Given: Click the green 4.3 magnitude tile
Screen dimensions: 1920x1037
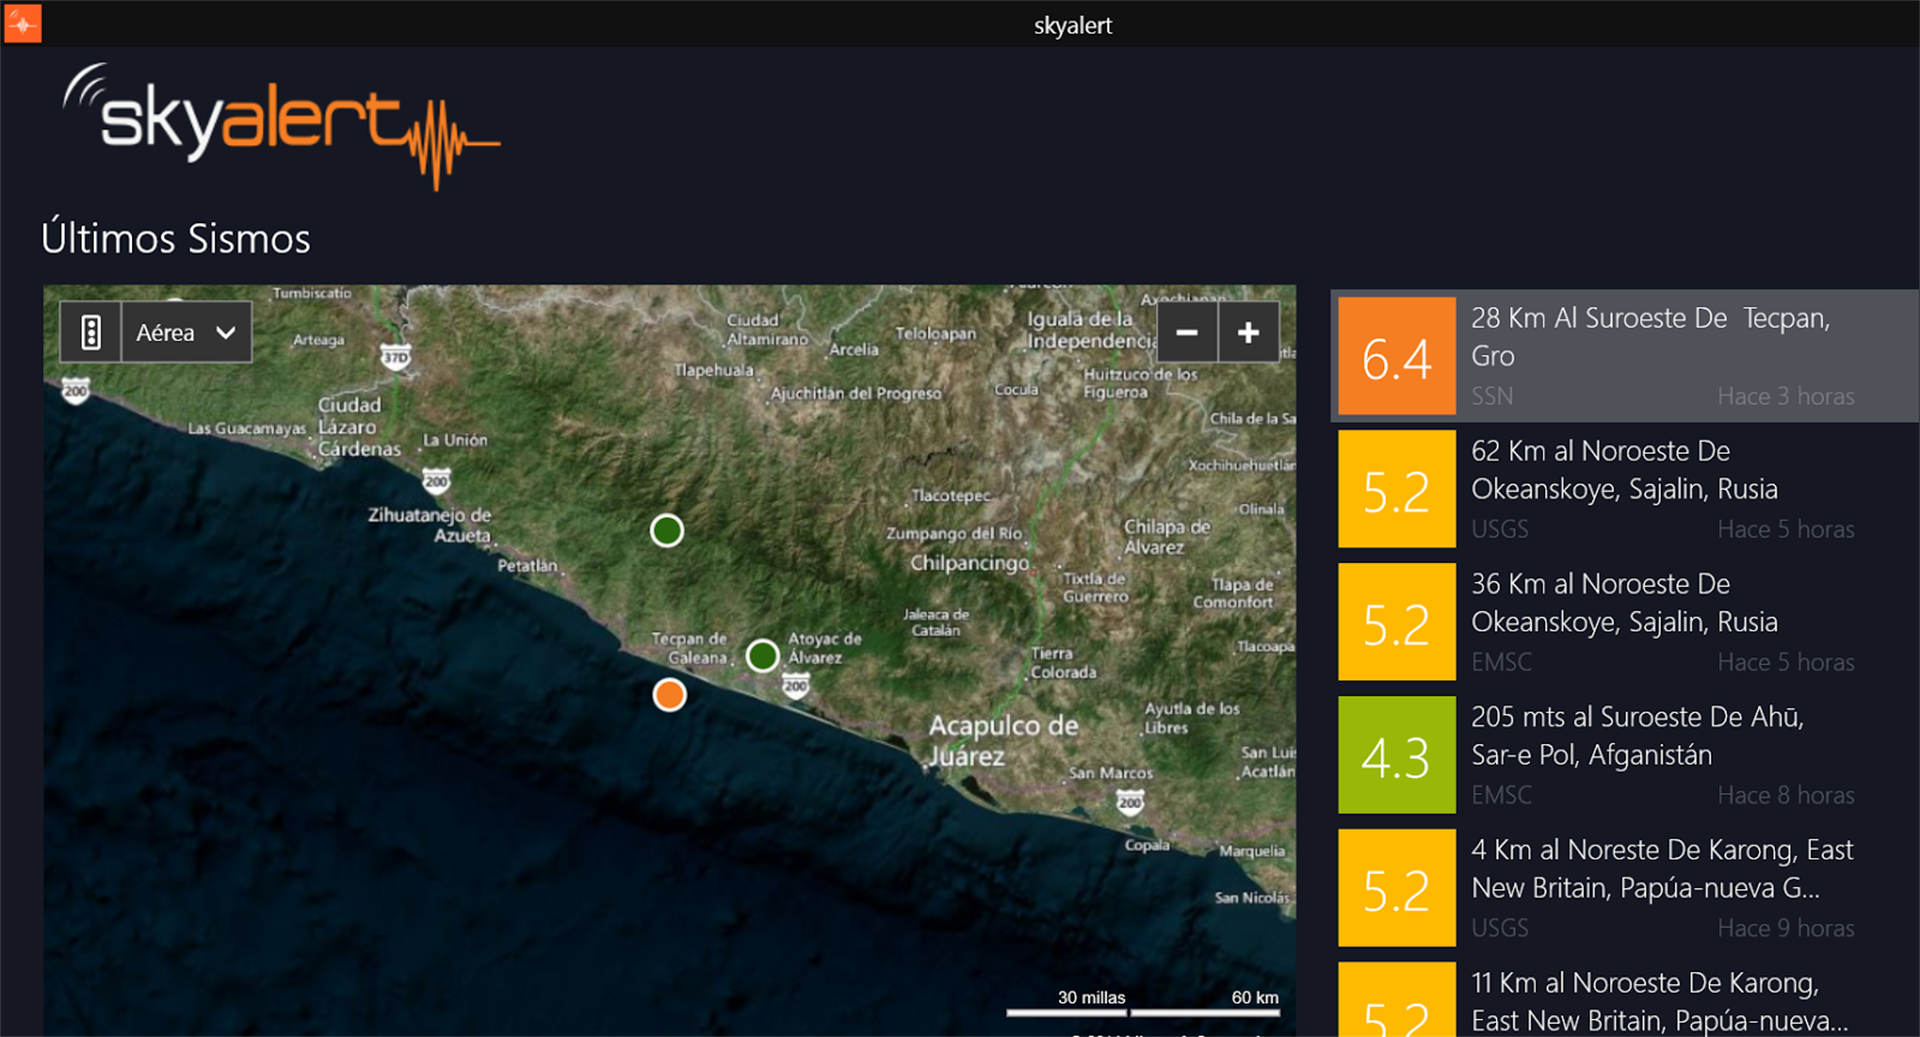Looking at the screenshot, I should coord(1396,755).
